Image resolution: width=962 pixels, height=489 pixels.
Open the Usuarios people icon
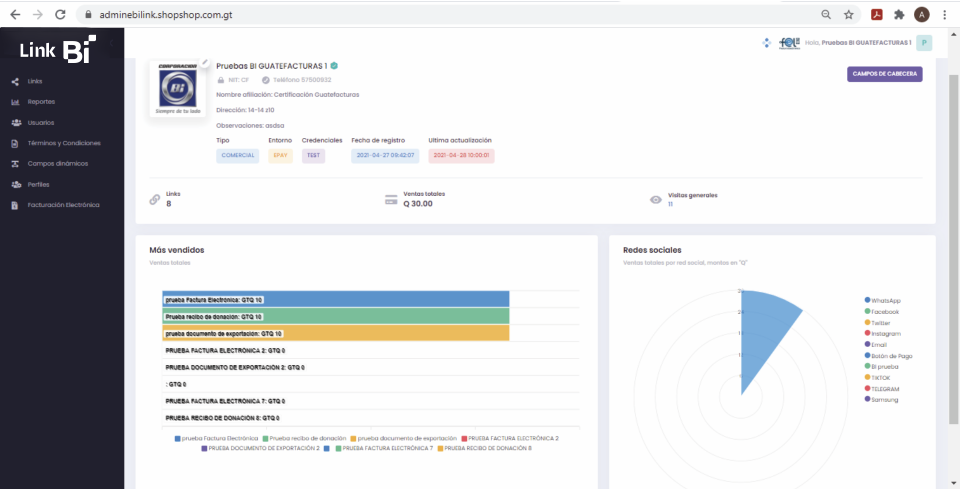(x=16, y=123)
